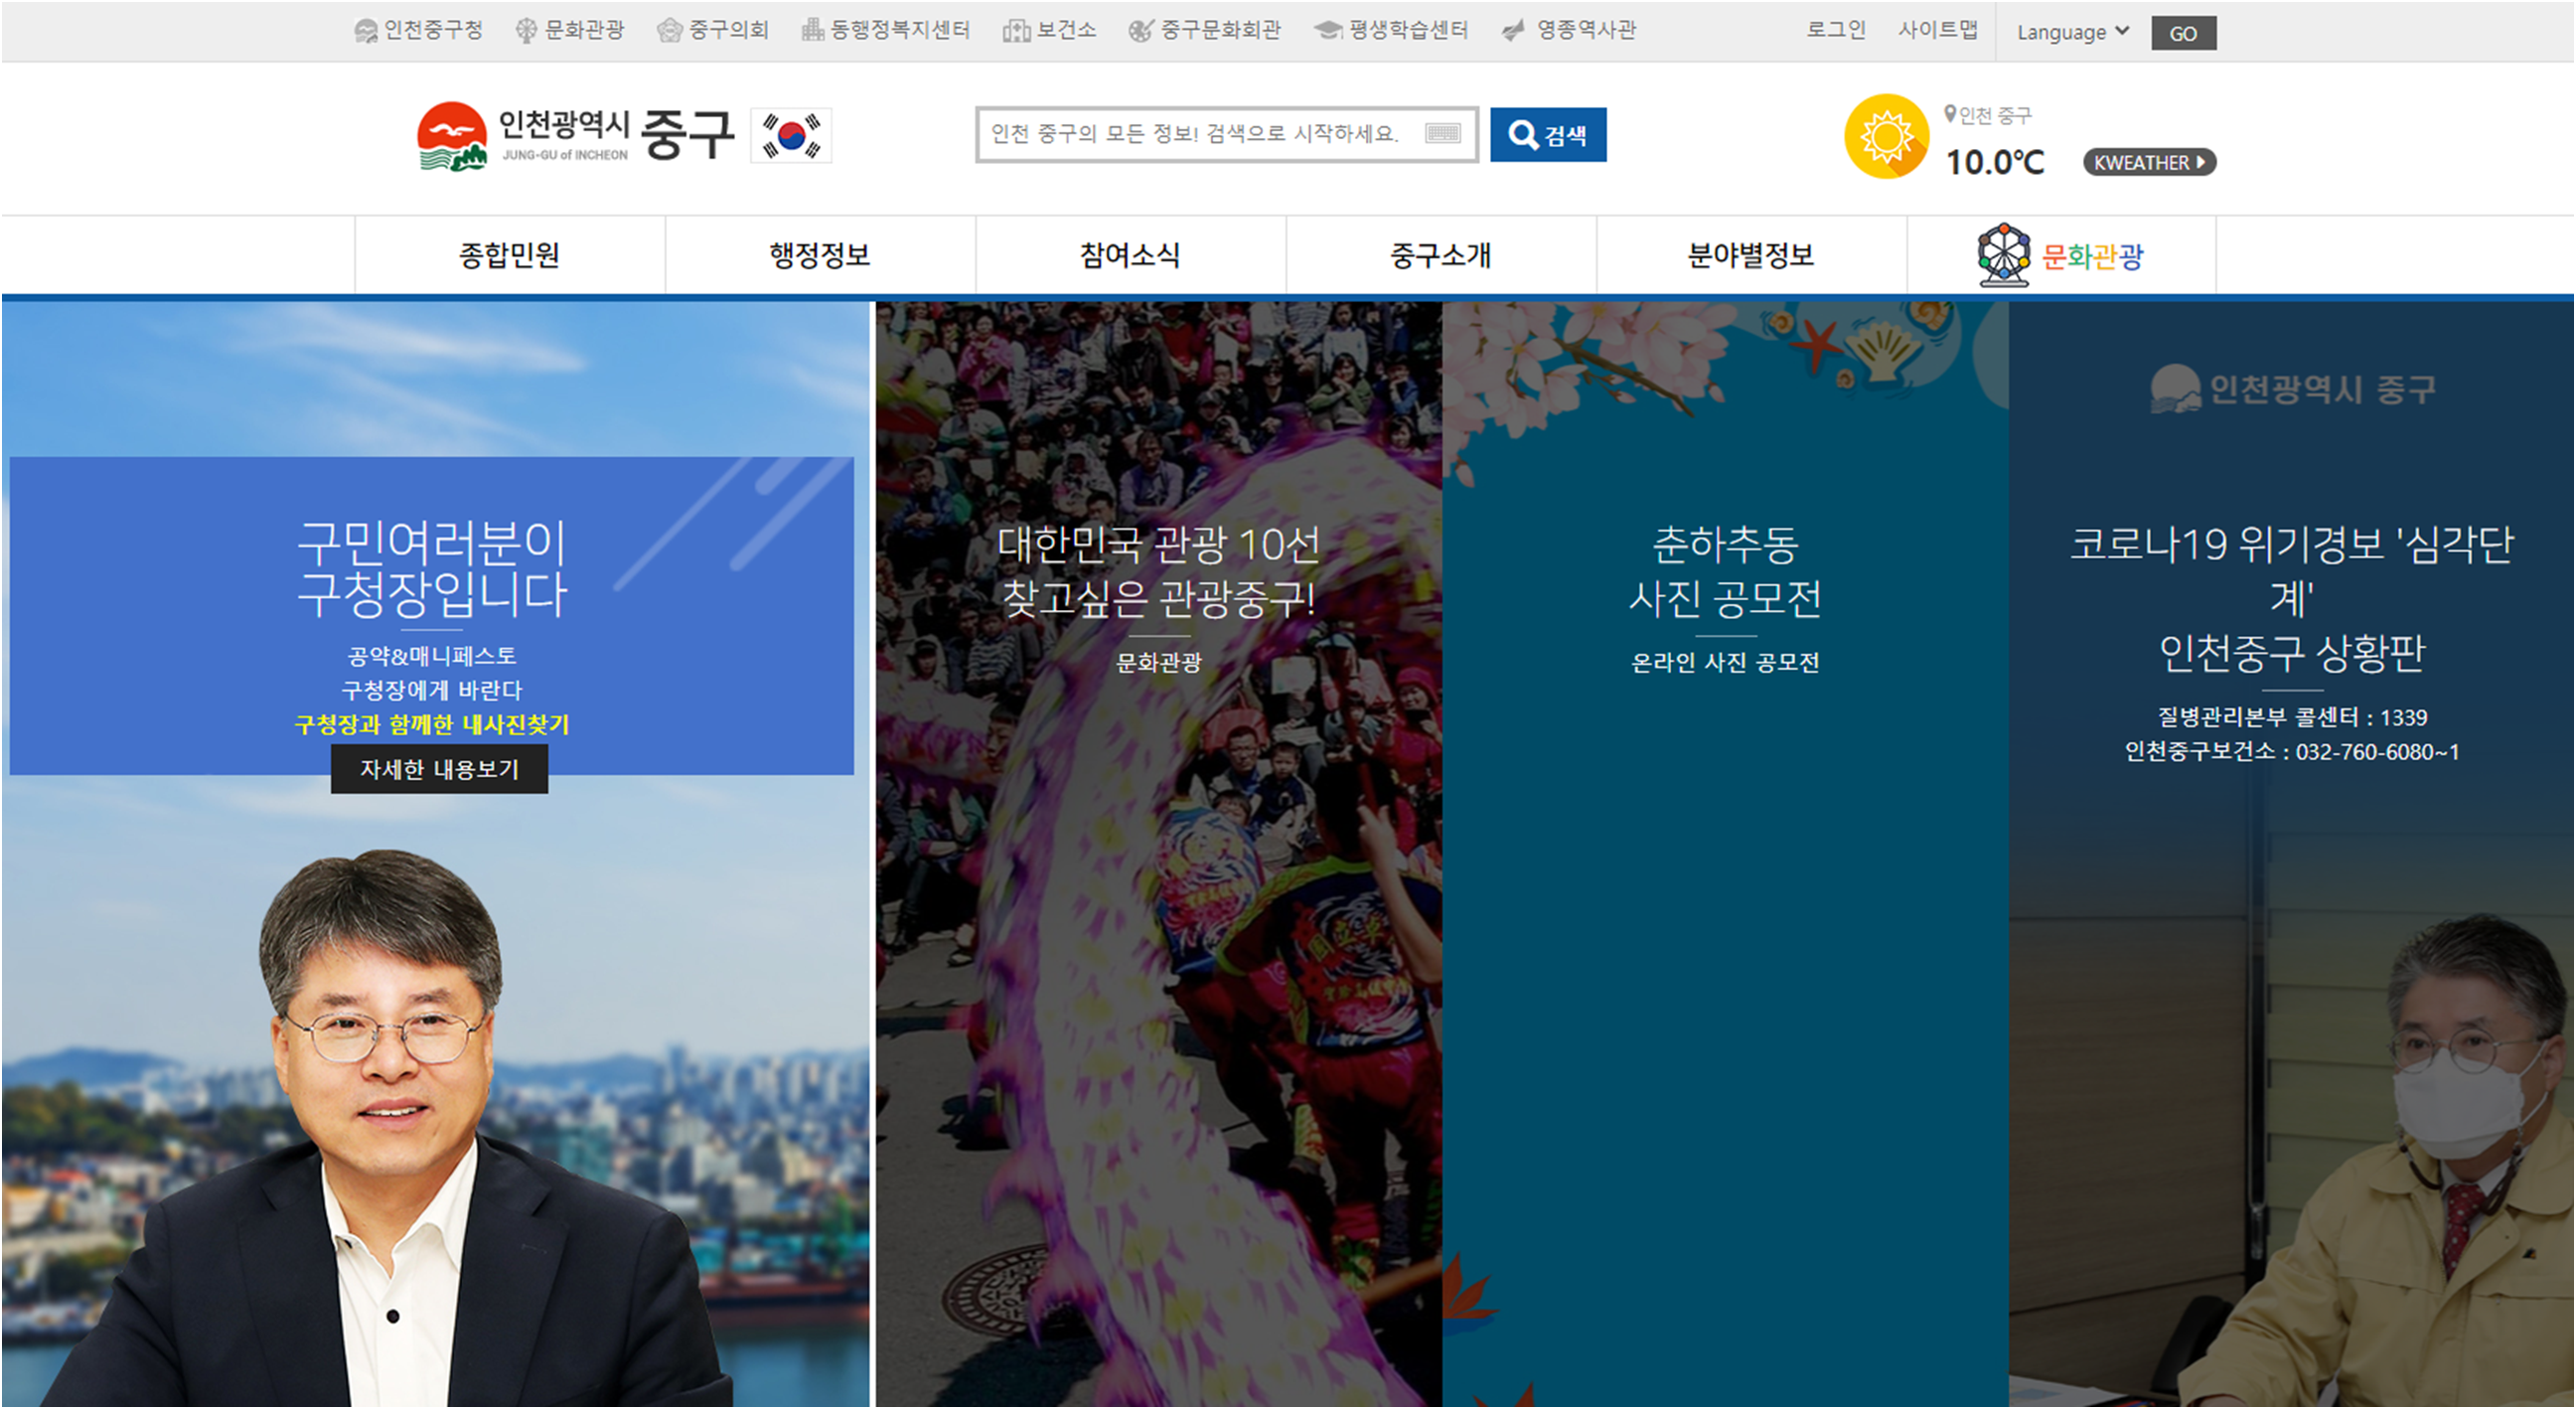Open the 종합민원 main menu

coord(509,256)
